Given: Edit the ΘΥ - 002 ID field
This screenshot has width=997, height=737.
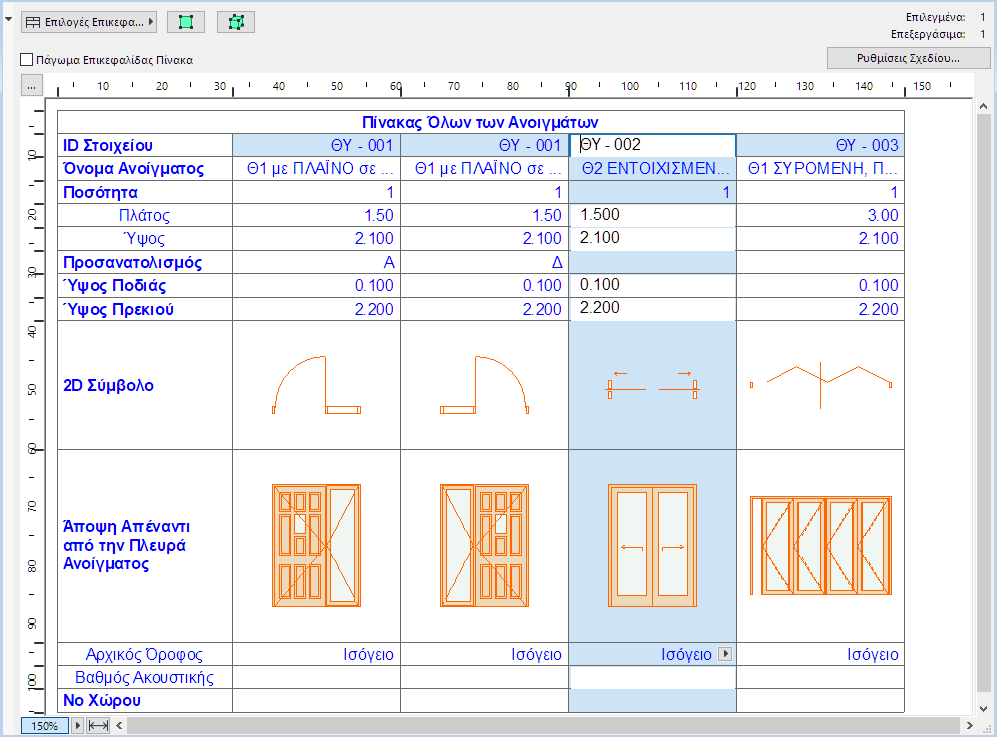Looking at the screenshot, I should 652,145.
